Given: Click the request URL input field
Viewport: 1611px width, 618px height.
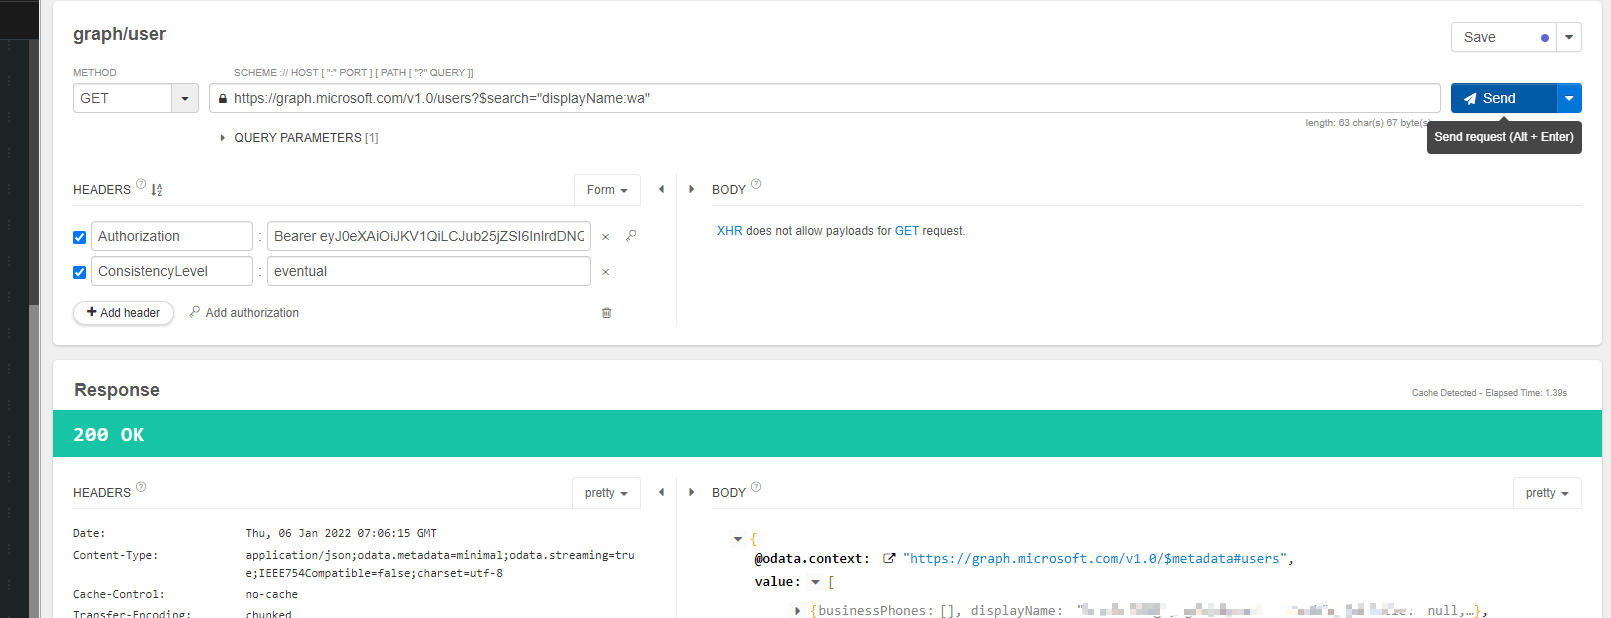Looking at the screenshot, I should 825,98.
